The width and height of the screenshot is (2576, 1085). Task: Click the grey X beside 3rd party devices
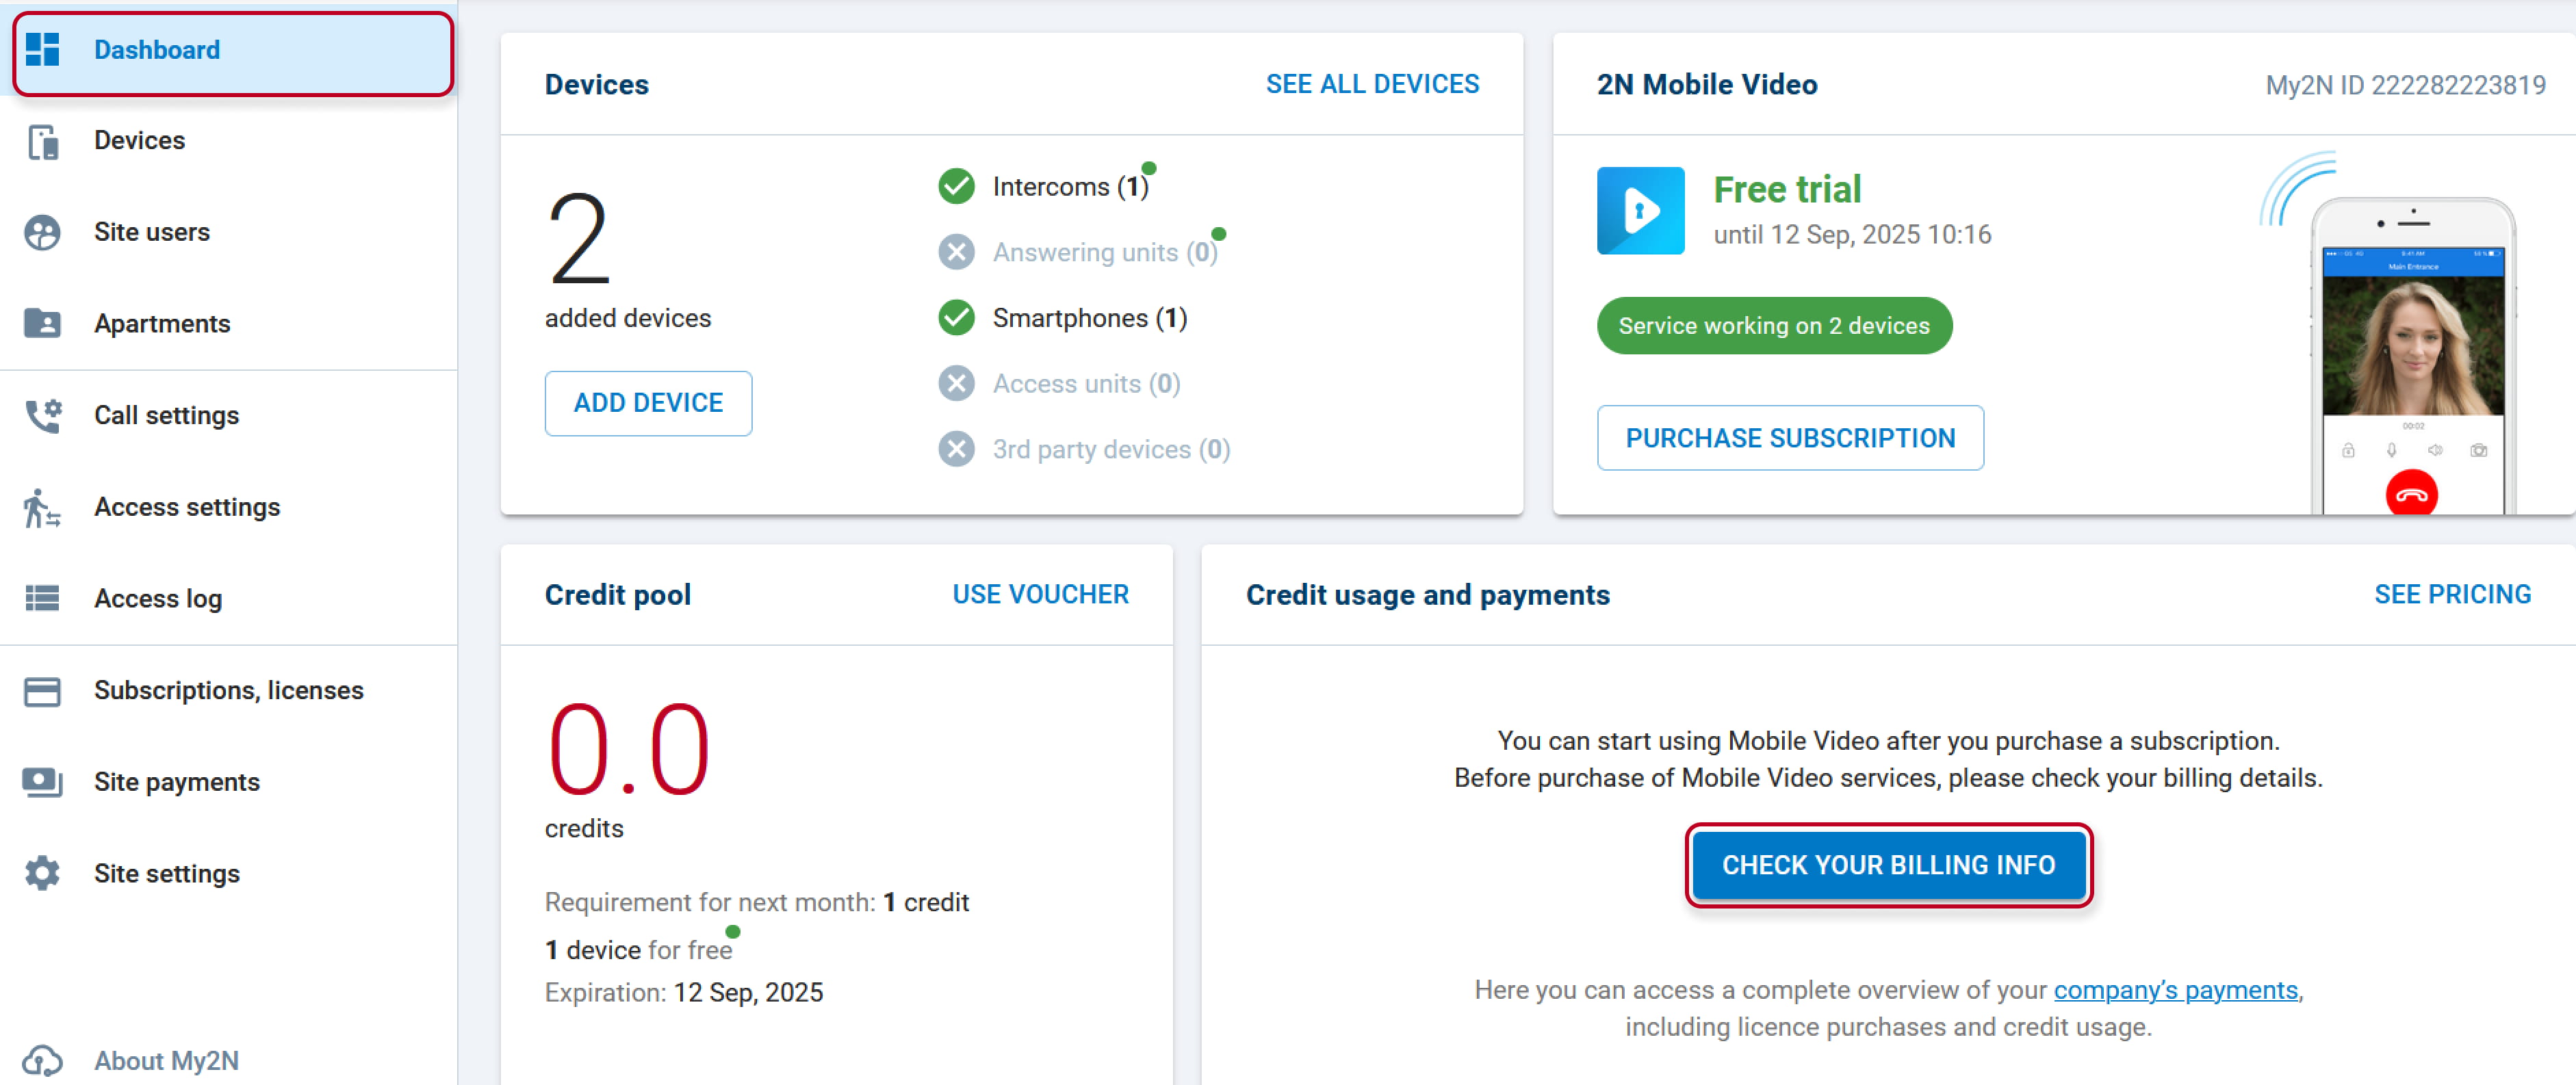coord(956,449)
